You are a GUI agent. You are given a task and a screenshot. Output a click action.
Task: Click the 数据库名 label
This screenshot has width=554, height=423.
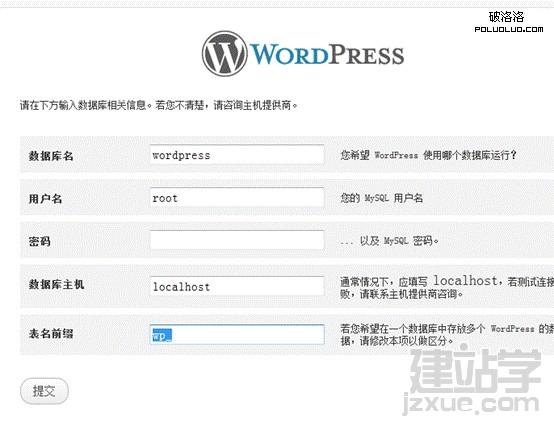[x=51, y=156]
